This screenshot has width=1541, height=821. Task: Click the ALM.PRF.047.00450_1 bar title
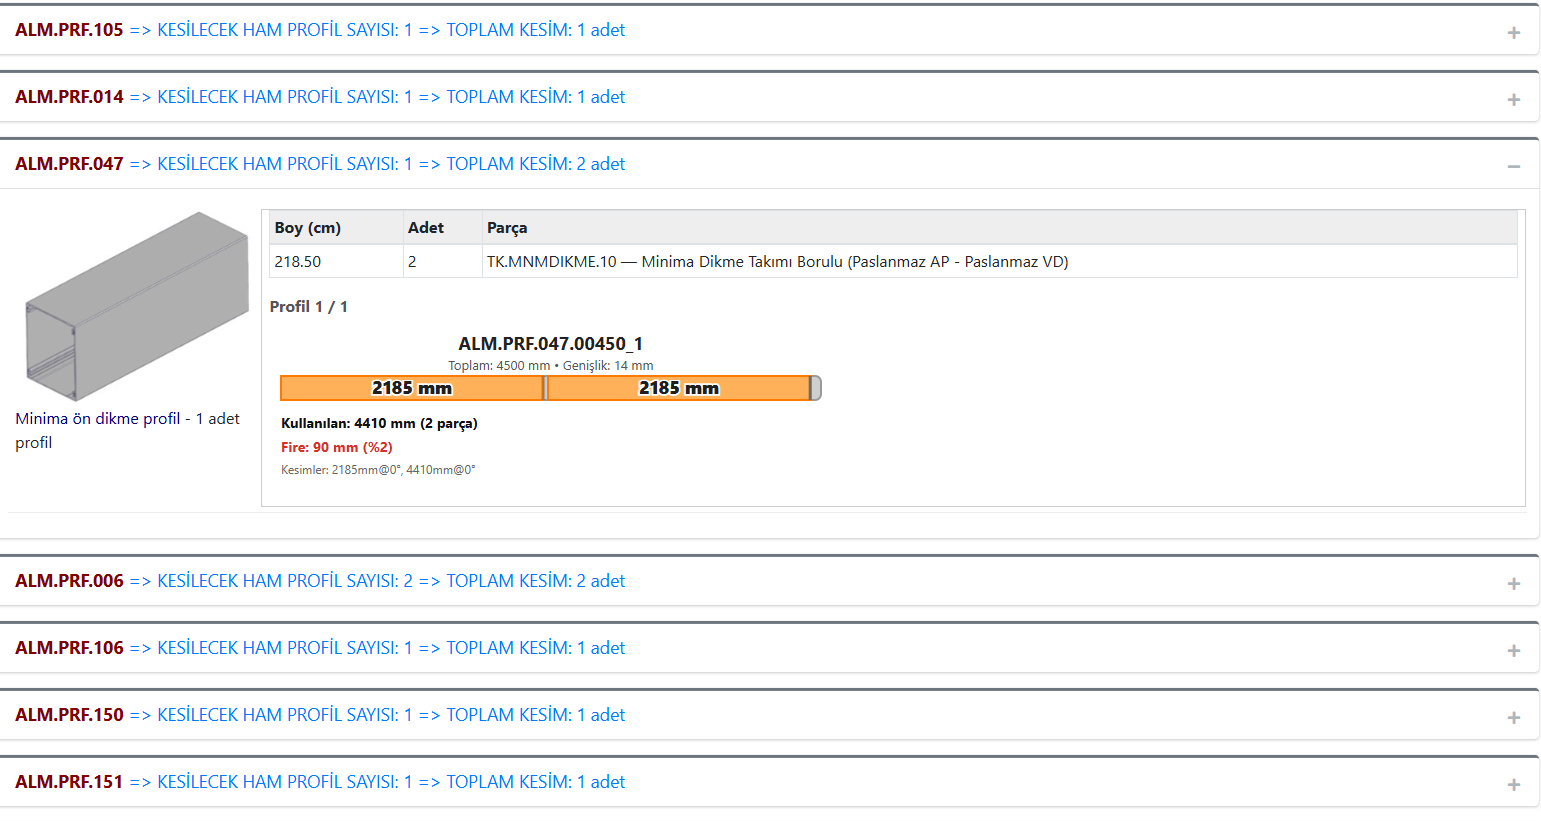coord(551,344)
